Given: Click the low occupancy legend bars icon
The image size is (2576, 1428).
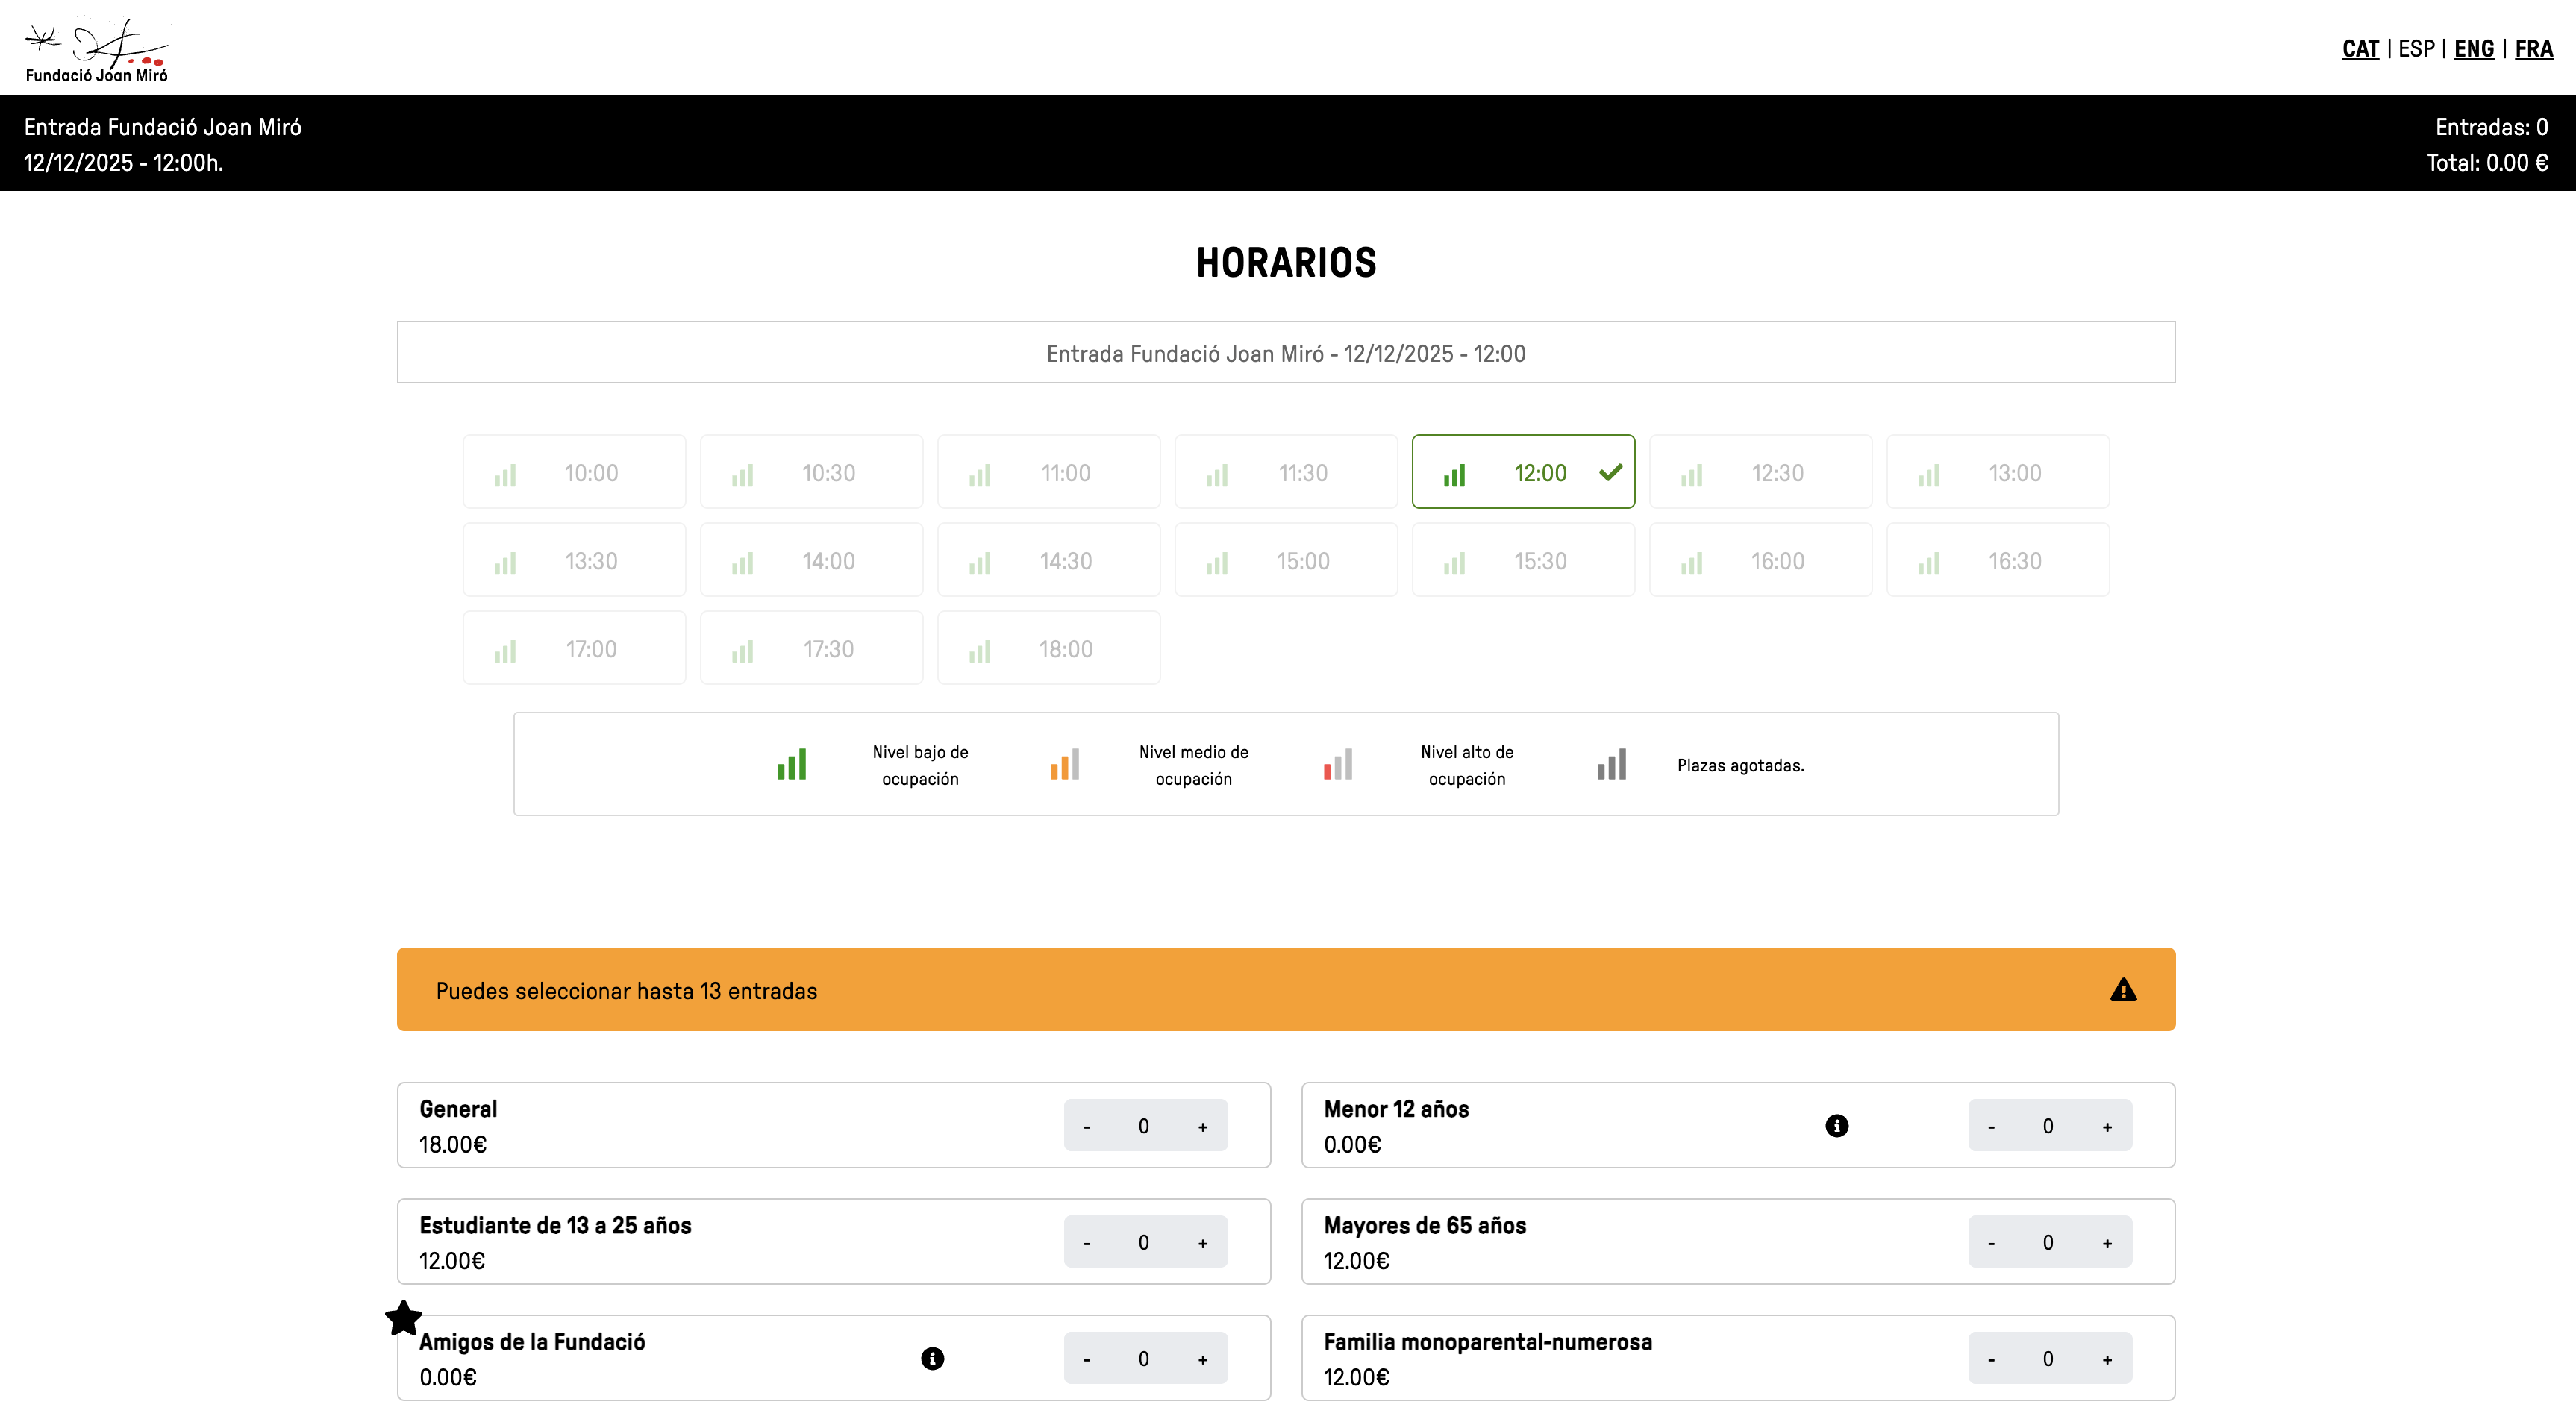Looking at the screenshot, I should tap(792, 765).
